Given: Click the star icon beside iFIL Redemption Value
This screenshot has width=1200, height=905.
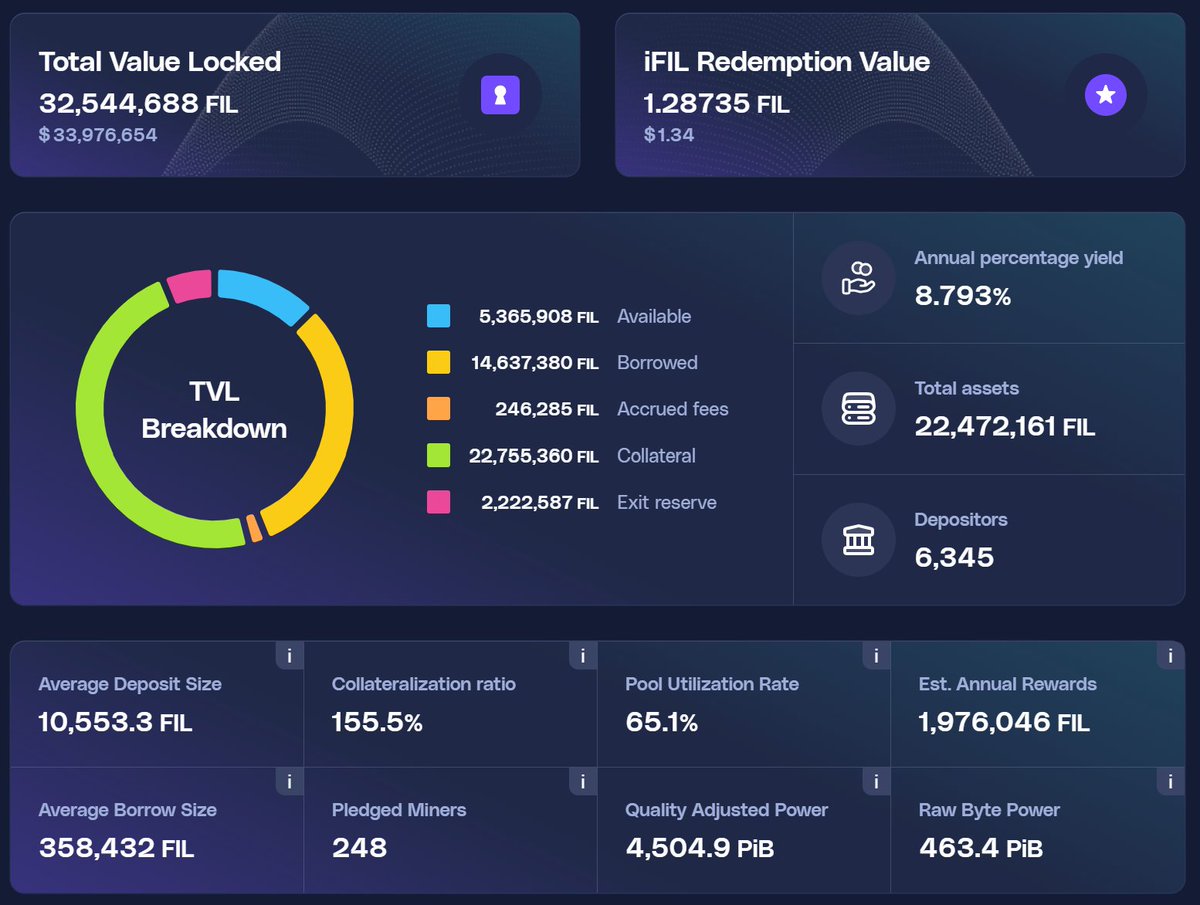Looking at the screenshot, I should pos(1105,96).
